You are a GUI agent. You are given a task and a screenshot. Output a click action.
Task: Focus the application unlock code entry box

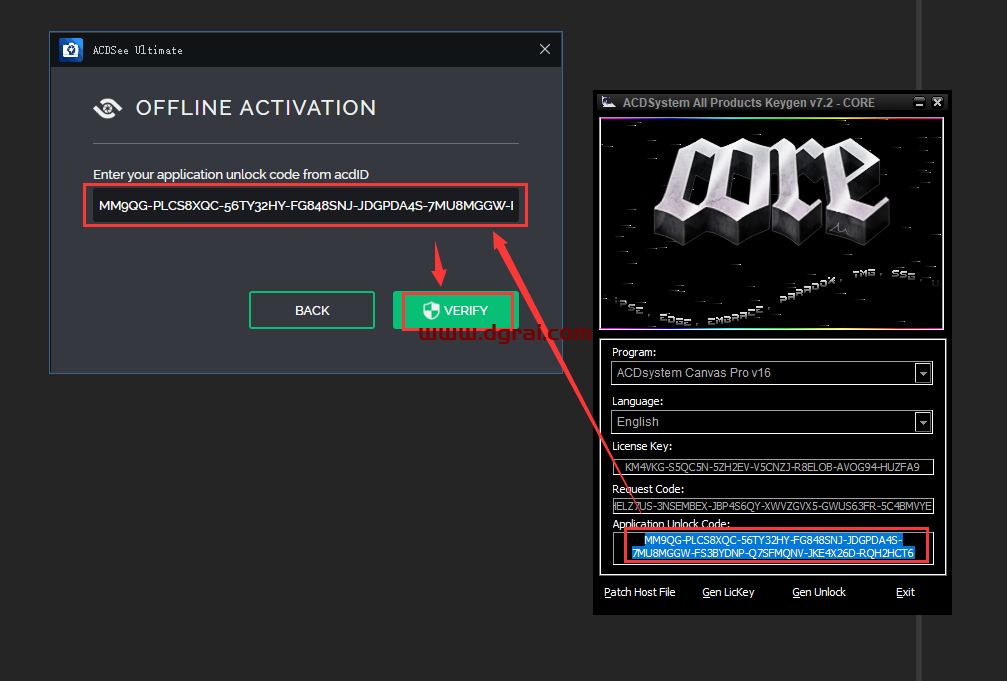[x=305, y=206]
